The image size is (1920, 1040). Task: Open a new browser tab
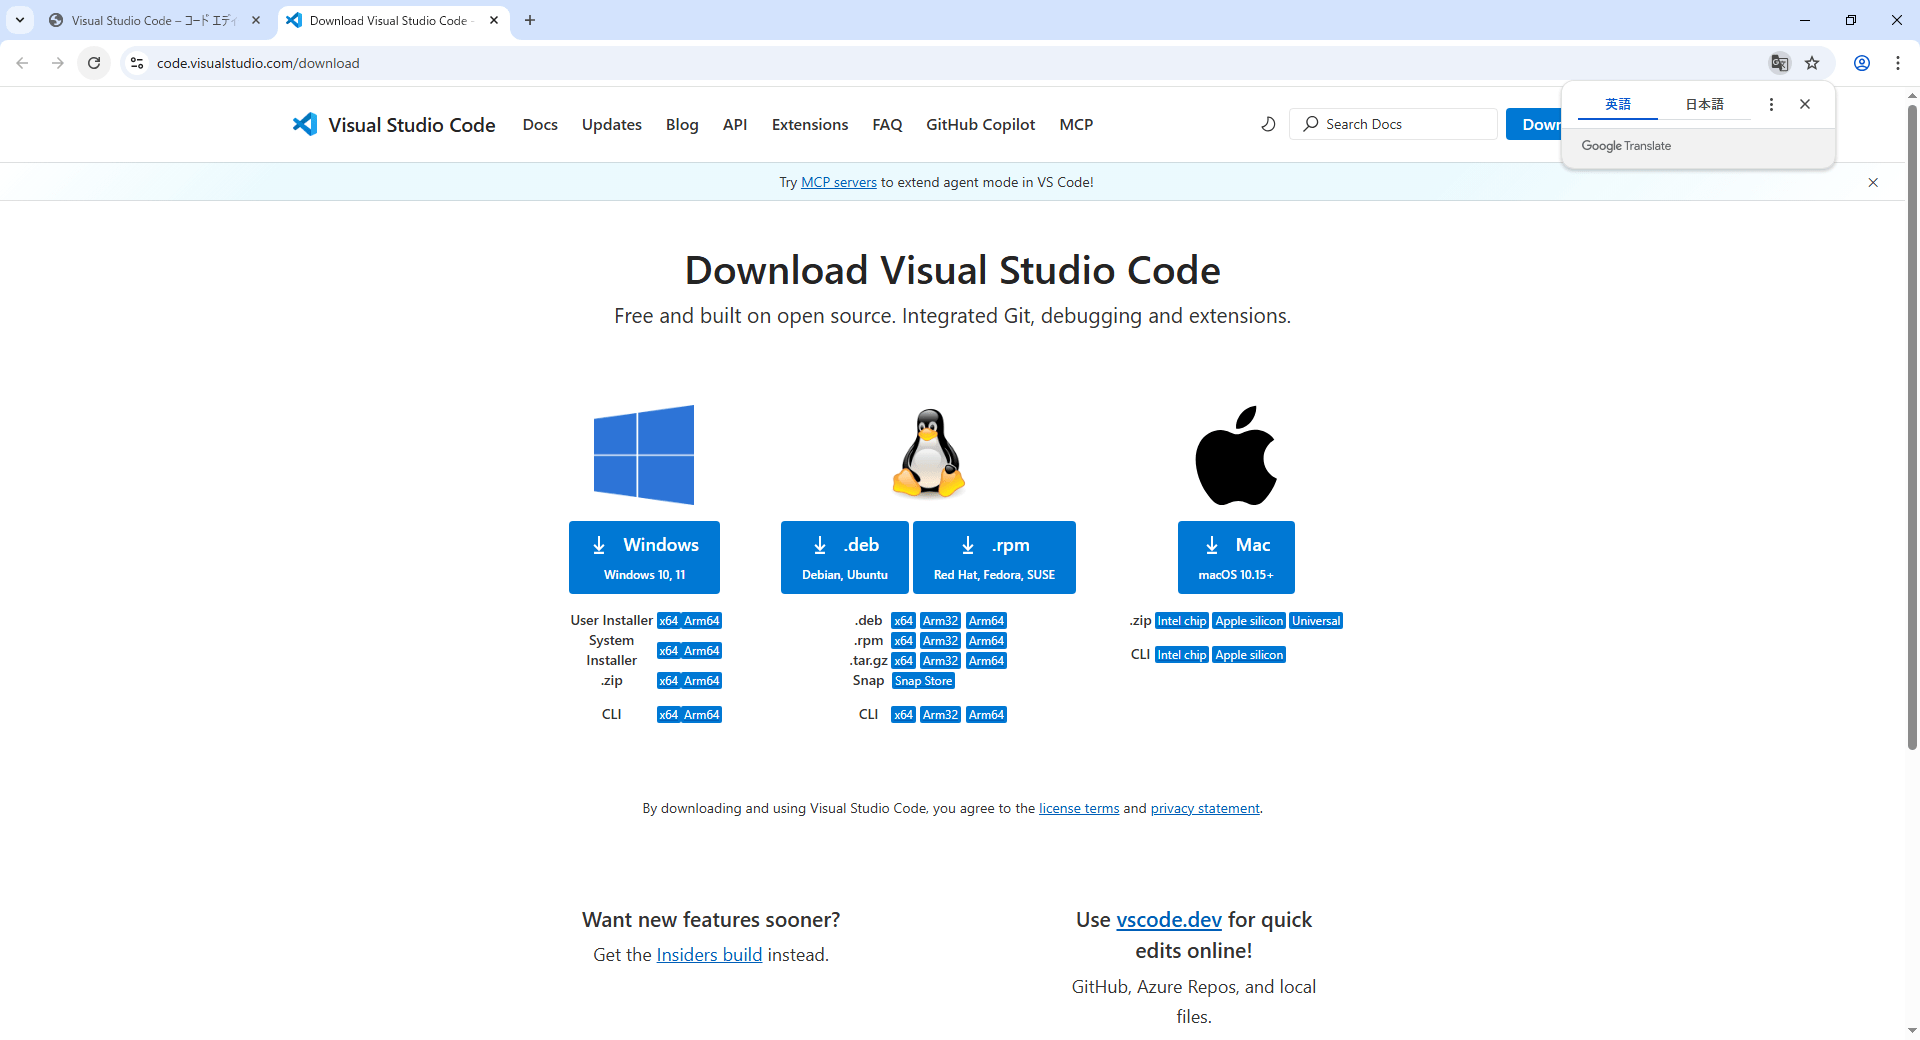coord(530,20)
